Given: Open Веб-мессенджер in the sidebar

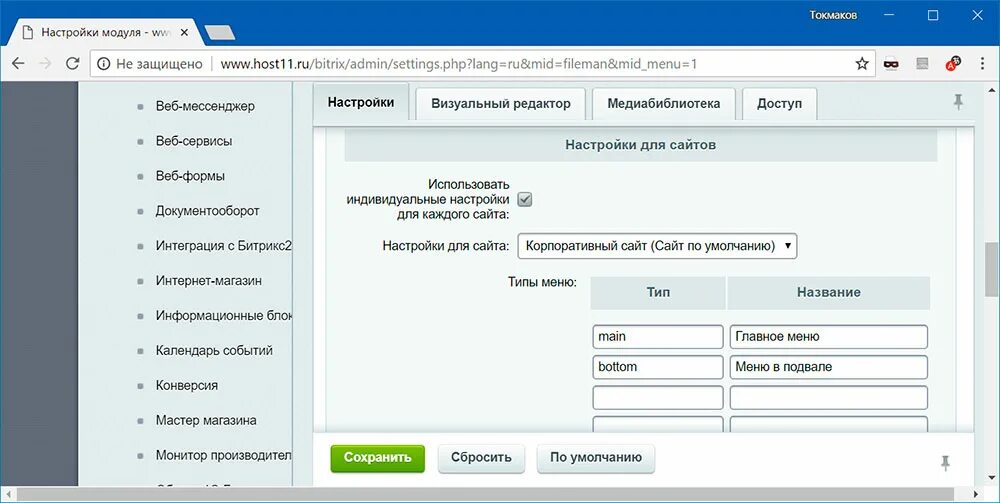Looking at the screenshot, I should coord(205,106).
